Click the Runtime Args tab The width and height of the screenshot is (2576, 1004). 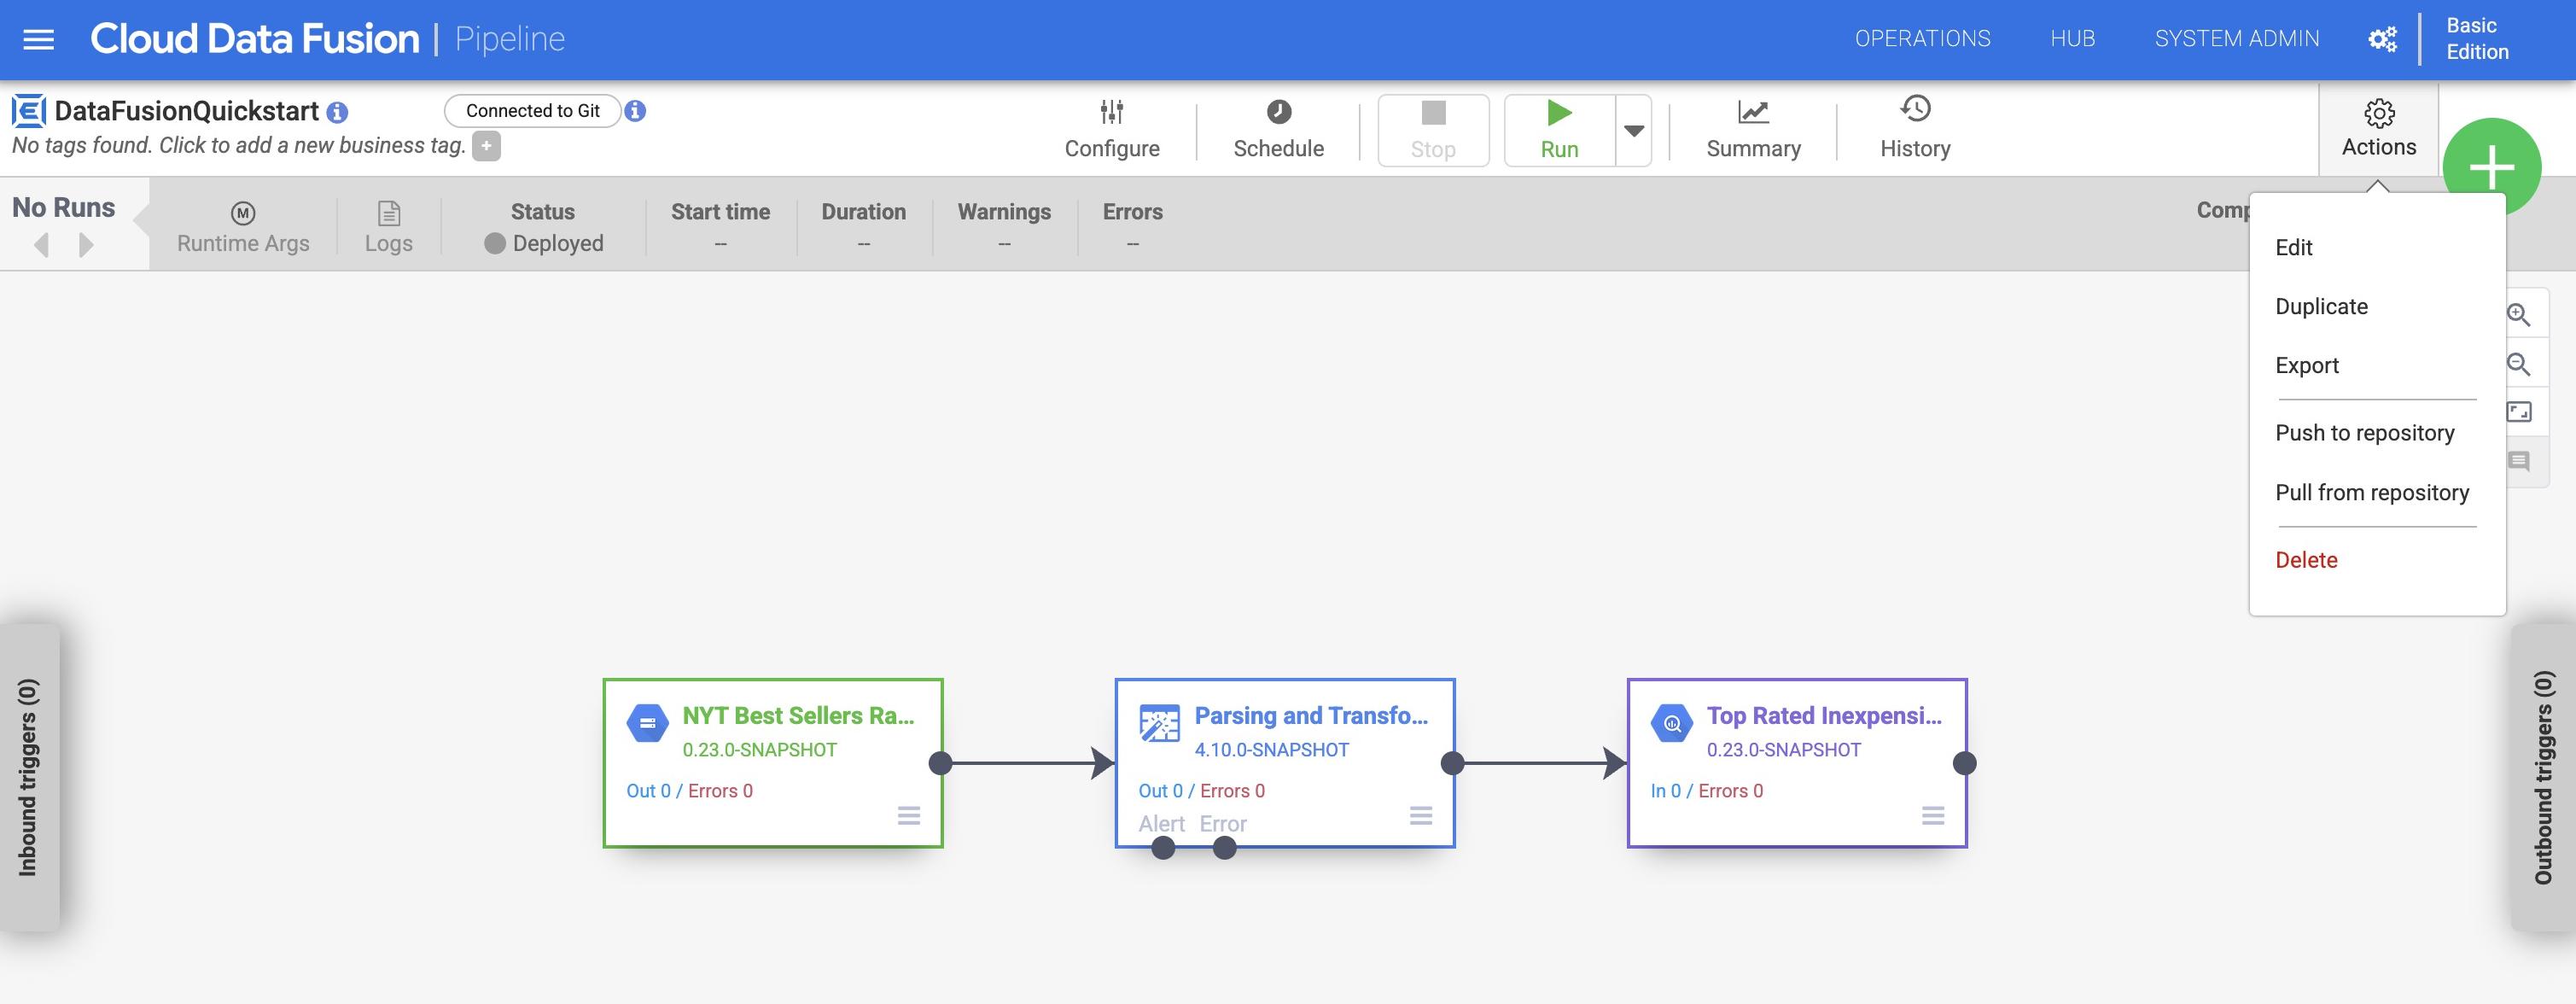pyautogui.click(x=242, y=227)
